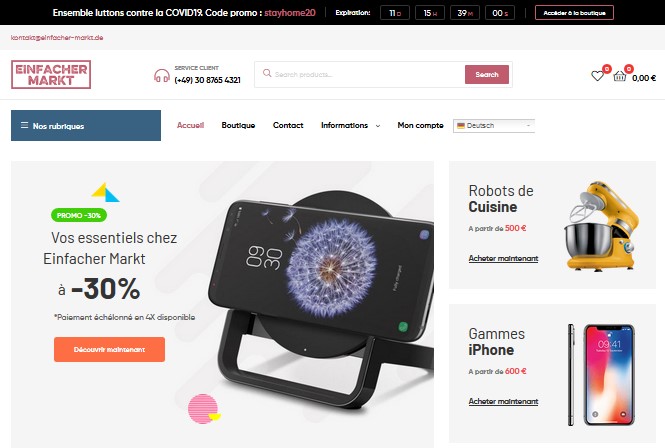Click the headset customer service icon
The height and width of the screenshot is (448, 665).
point(162,76)
